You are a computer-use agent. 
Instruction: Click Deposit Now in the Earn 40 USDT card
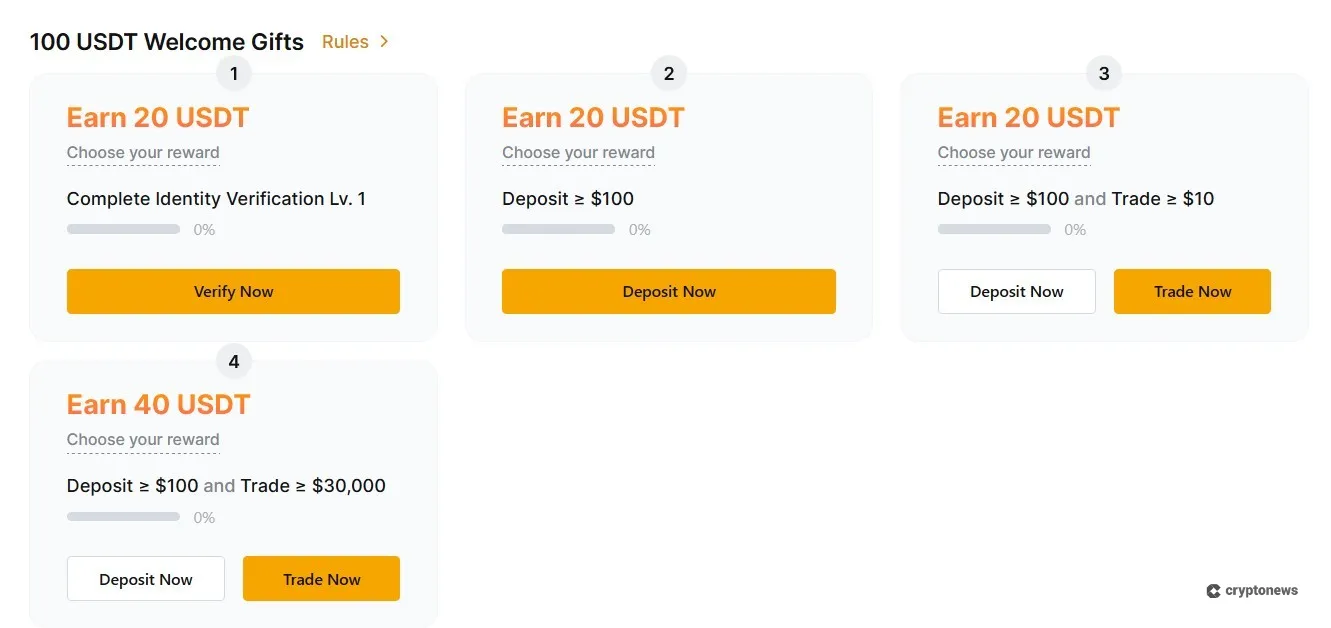146,578
